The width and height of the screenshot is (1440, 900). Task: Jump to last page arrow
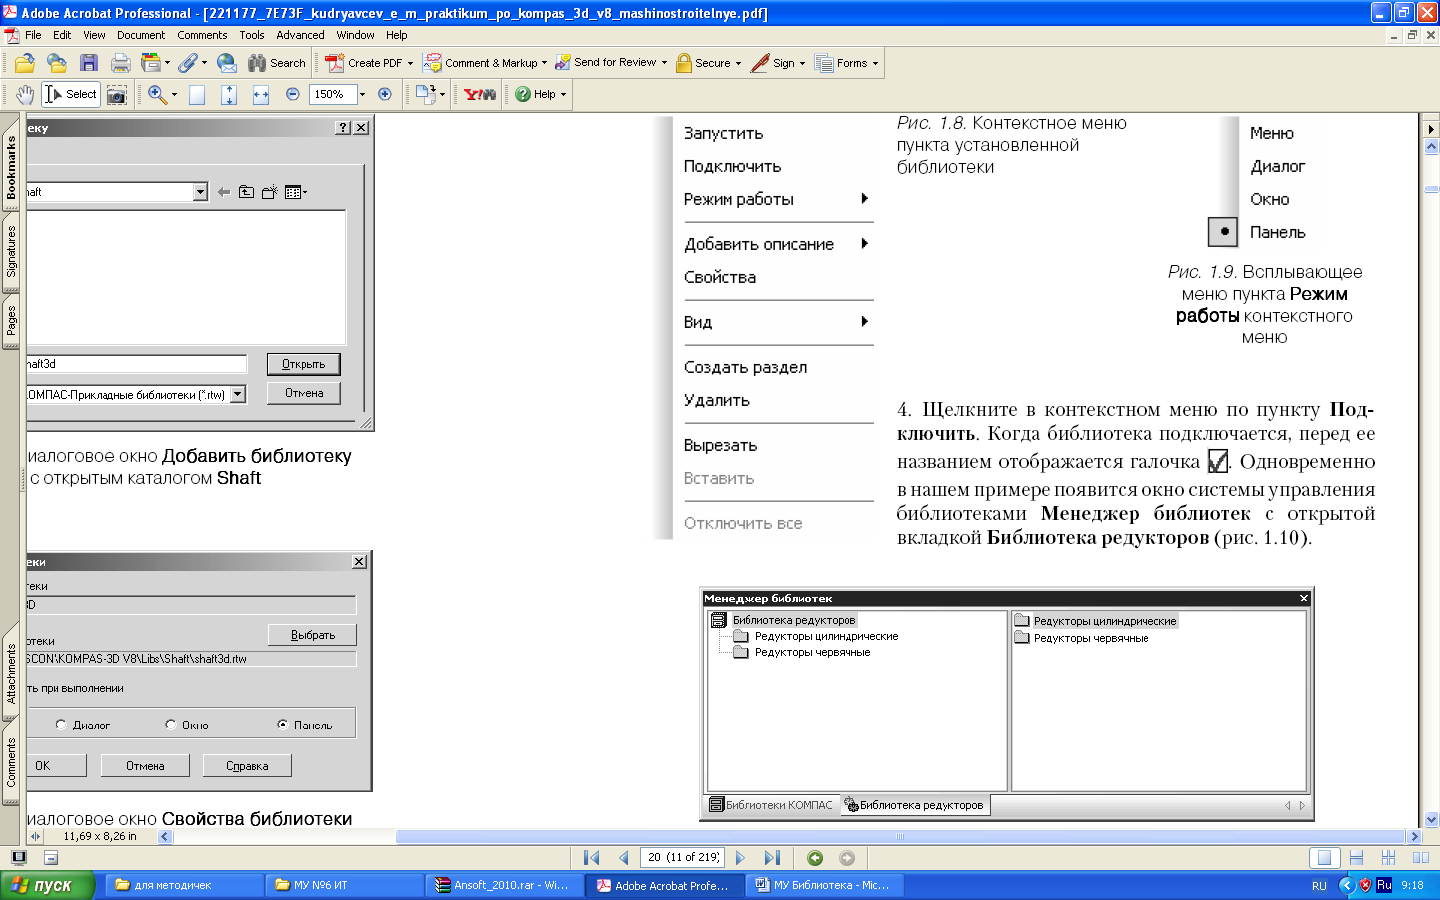click(x=772, y=858)
